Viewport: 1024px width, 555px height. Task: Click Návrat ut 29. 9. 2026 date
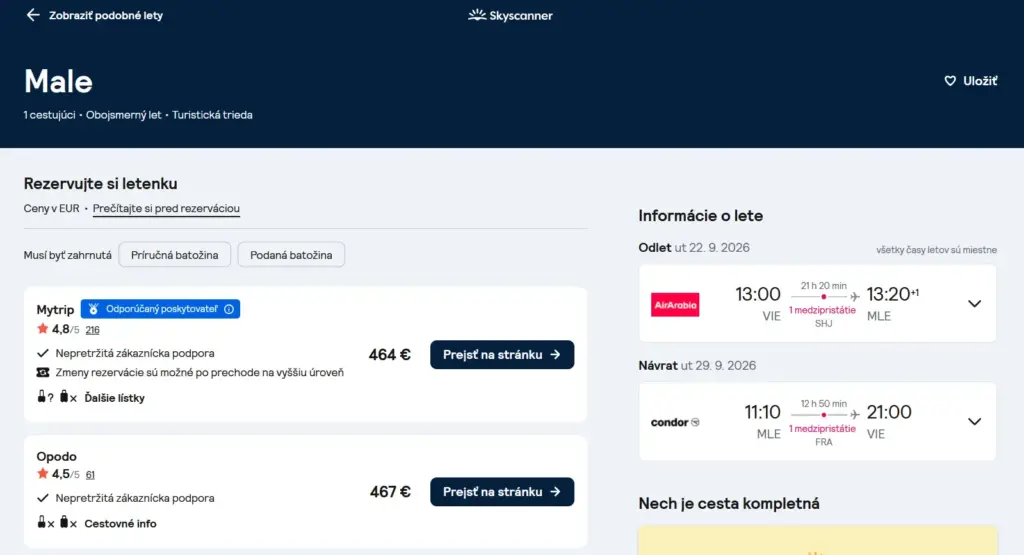[697, 366]
